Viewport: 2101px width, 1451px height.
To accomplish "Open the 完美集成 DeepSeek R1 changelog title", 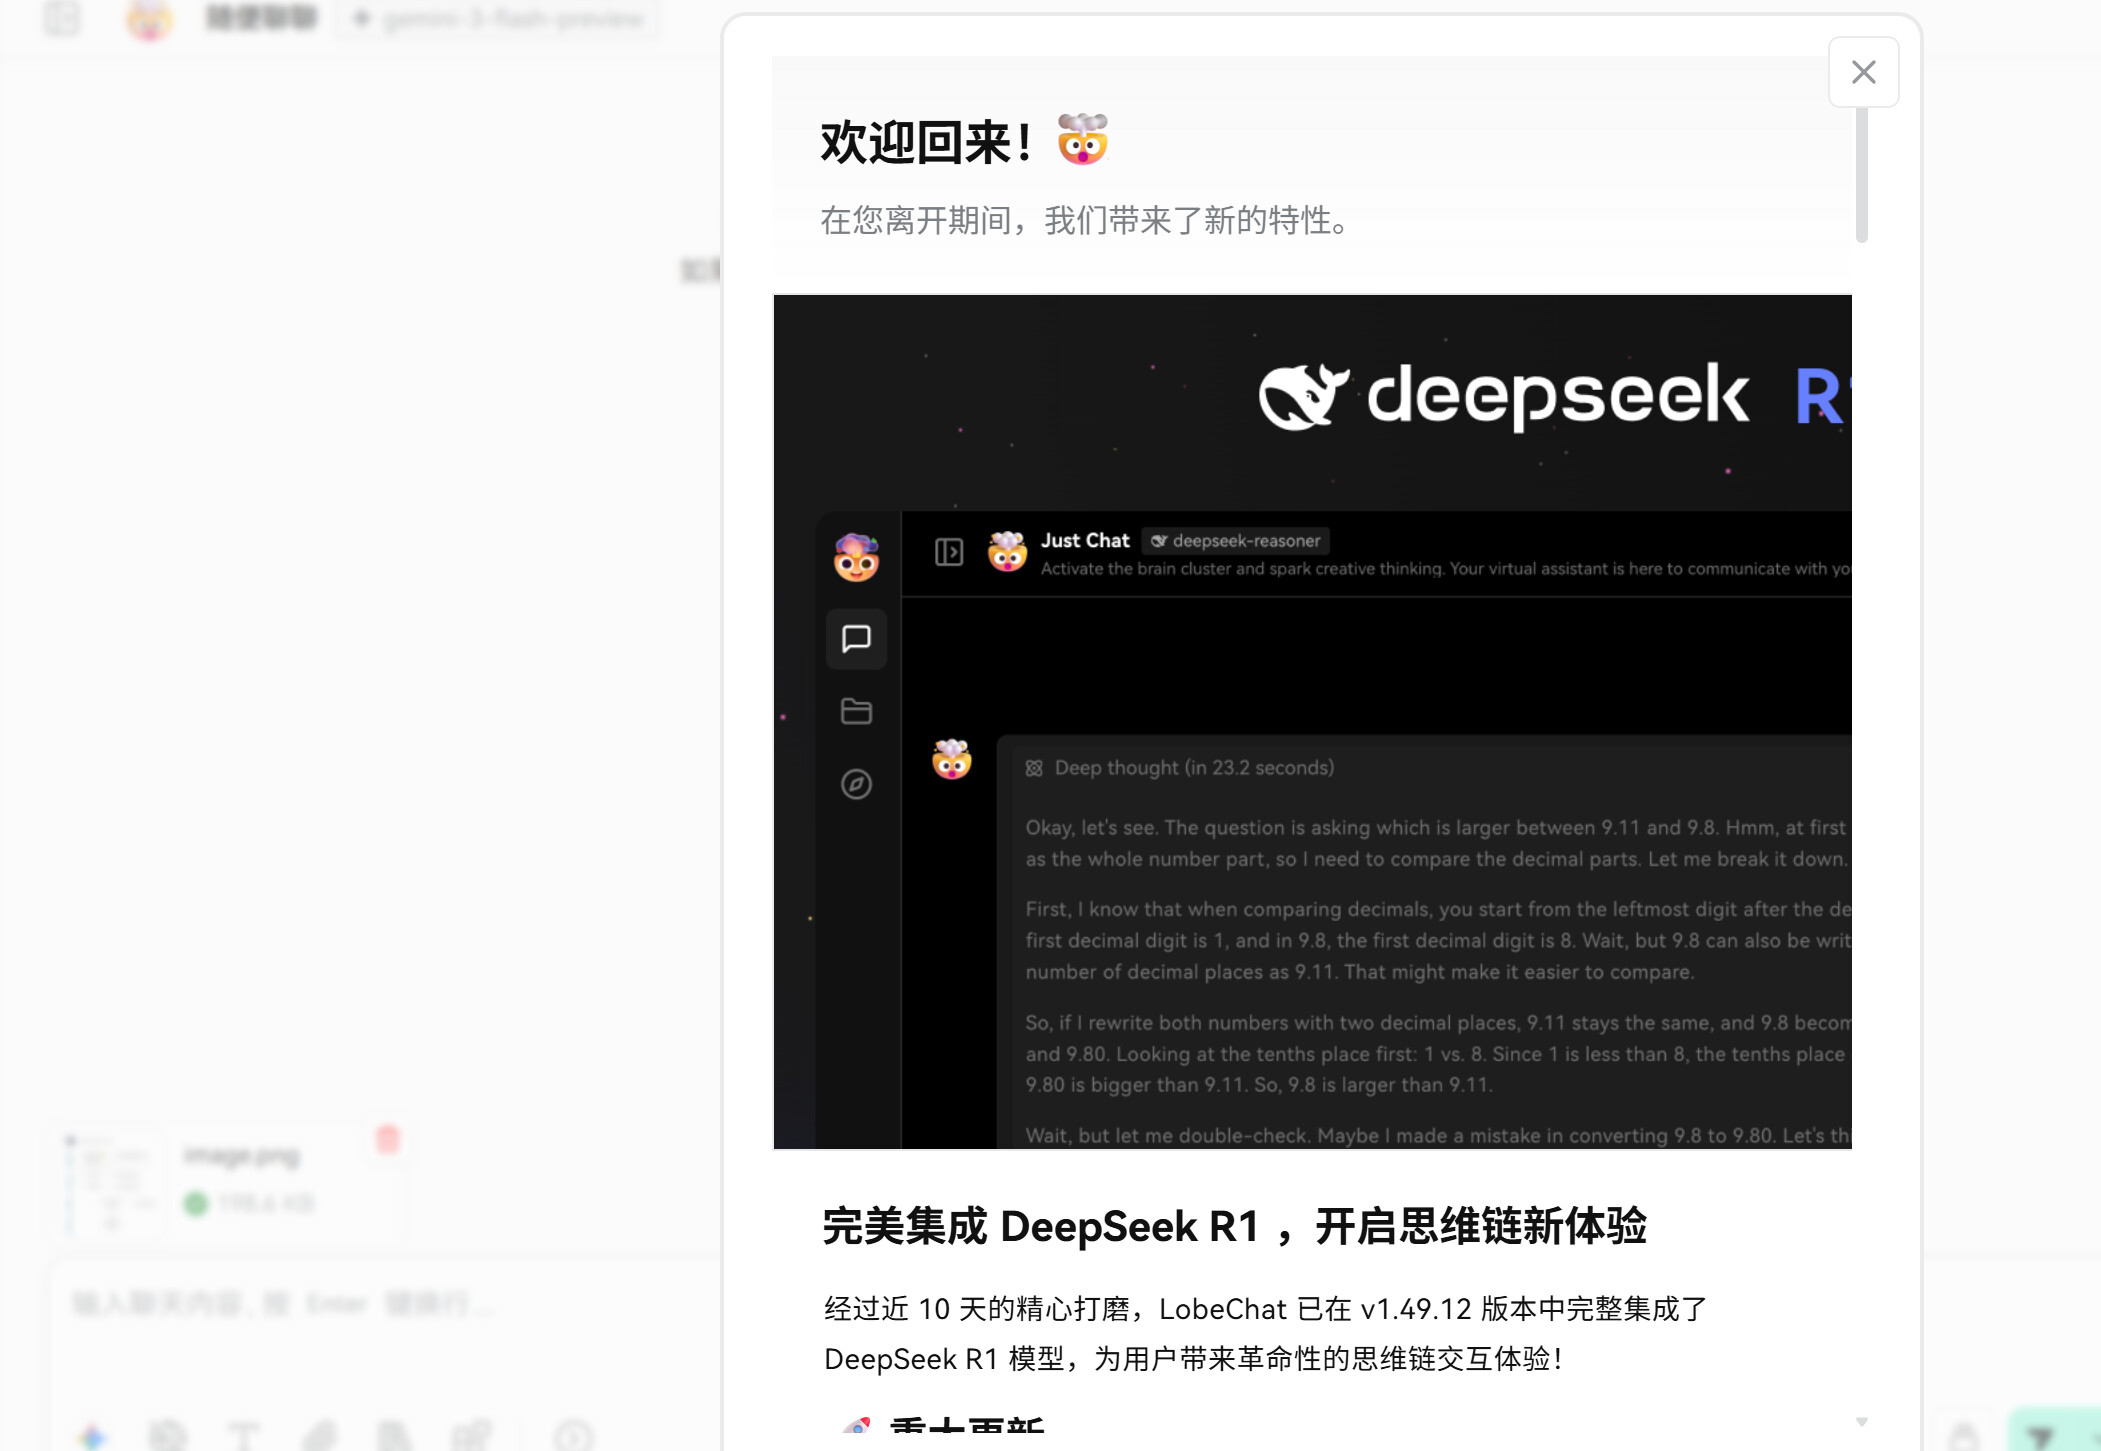I will point(1234,1226).
